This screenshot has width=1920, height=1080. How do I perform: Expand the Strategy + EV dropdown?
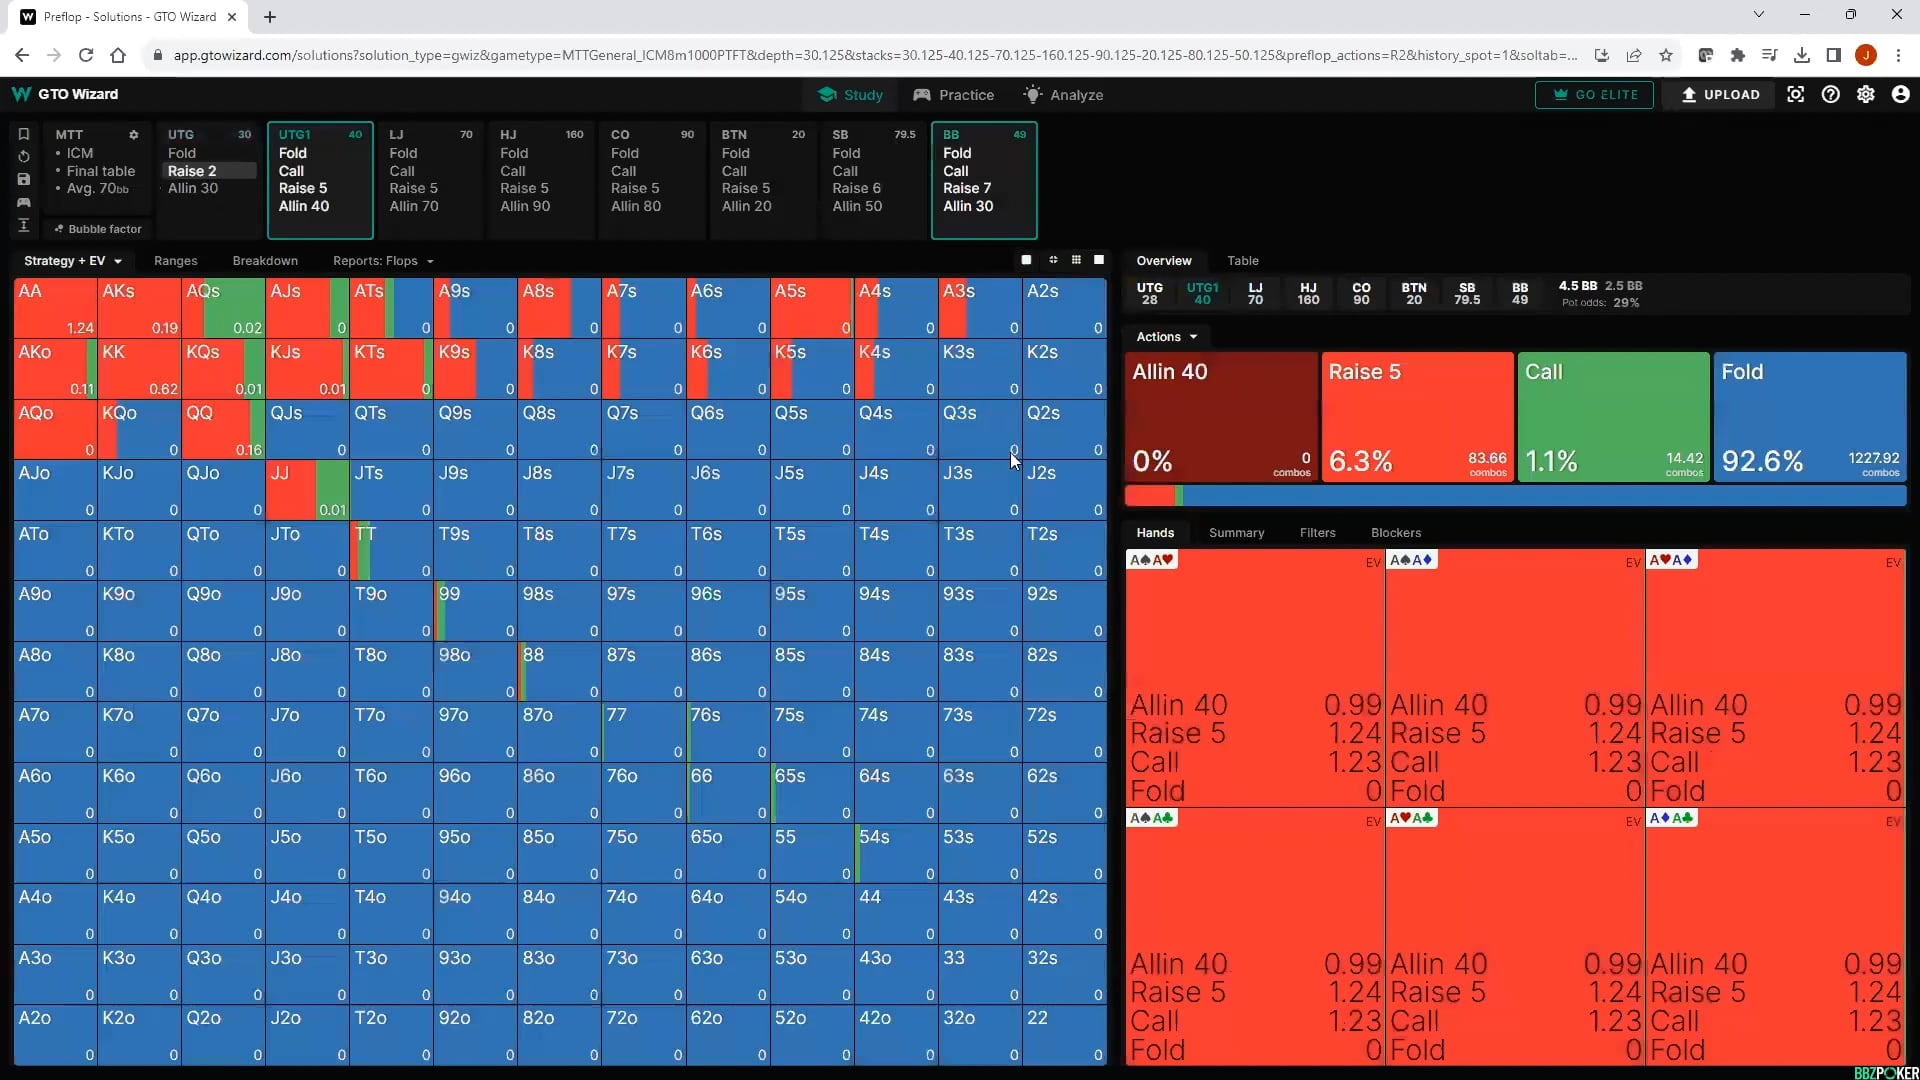coord(73,261)
